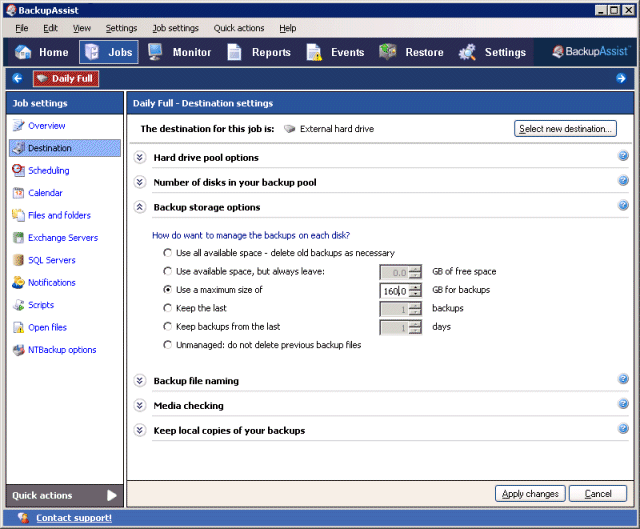This screenshot has height=529, width=640.
Task: Open the View menu
Action: [82, 28]
